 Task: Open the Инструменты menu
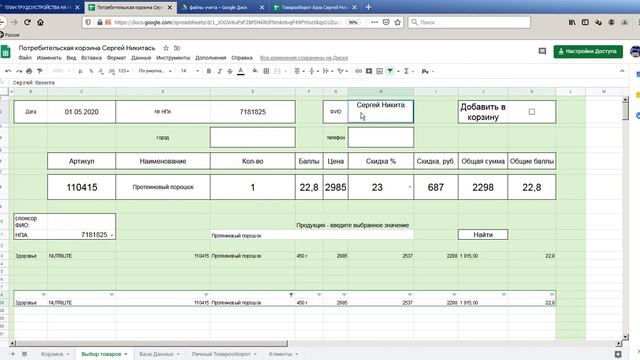click(x=173, y=58)
